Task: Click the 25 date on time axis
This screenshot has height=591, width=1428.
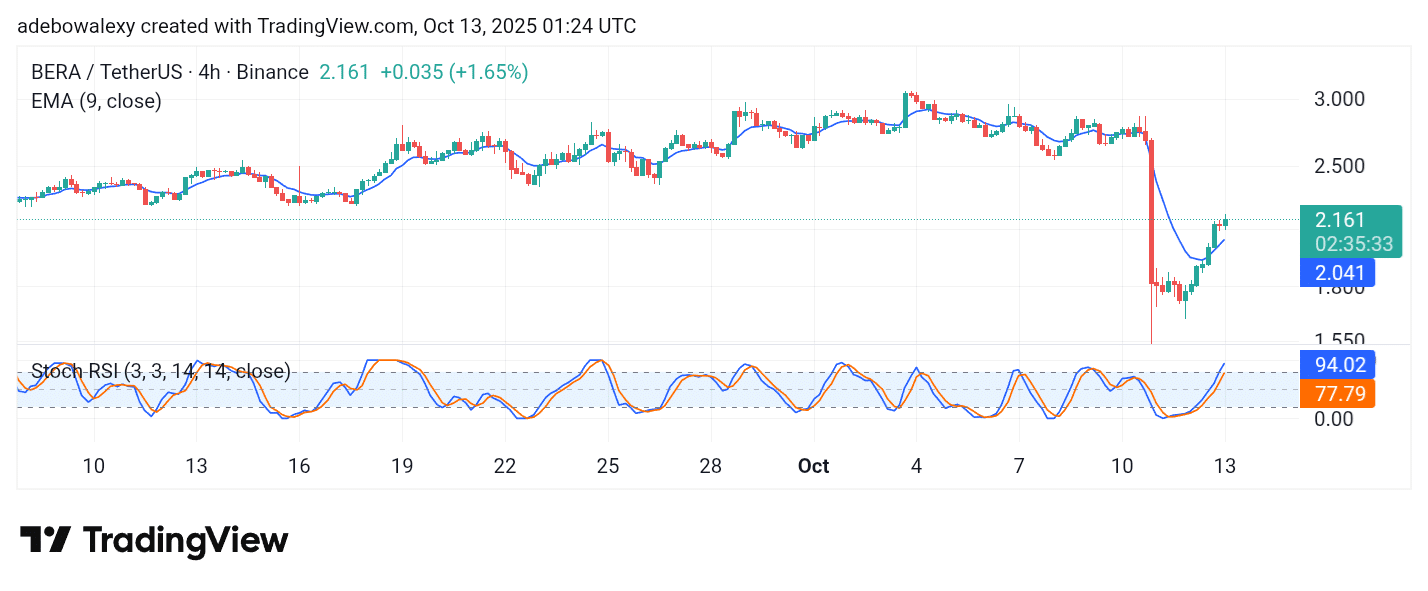Action: (x=608, y=466)
